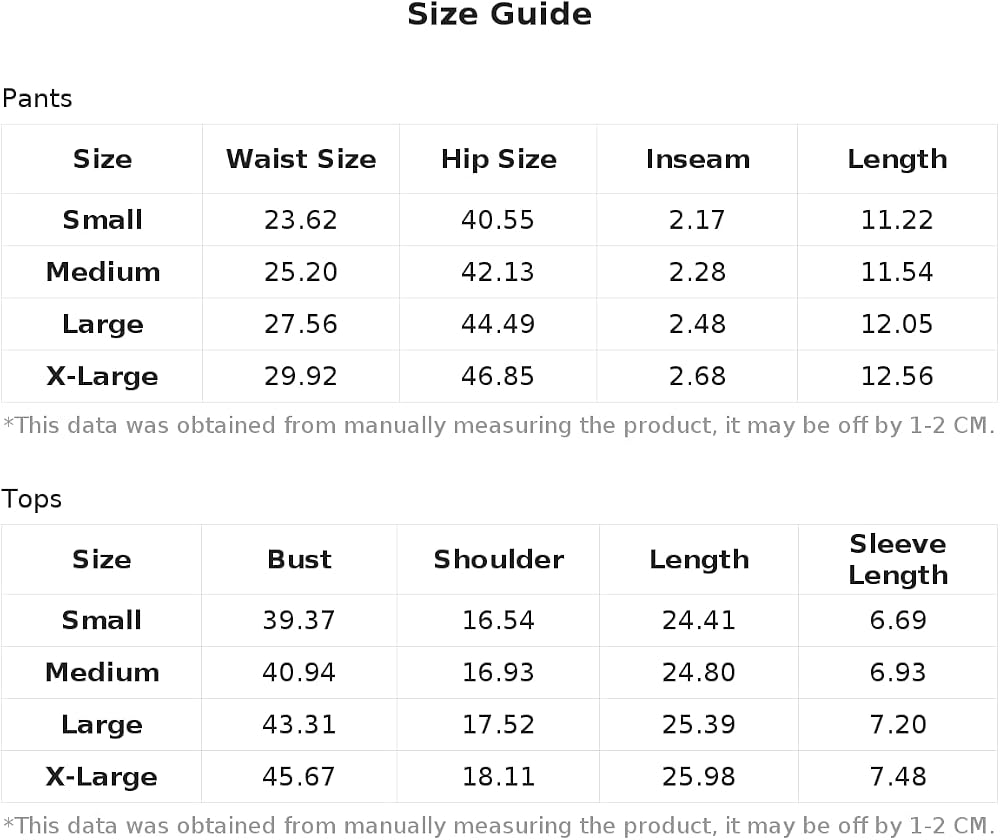Select the Large tops length 25.39

pos(698,725)
